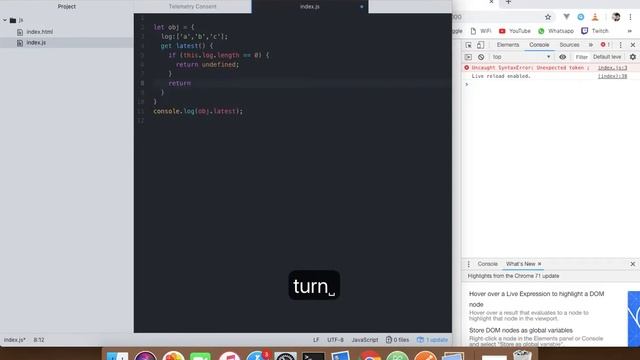Open the Sources tab in DevTools
This screenshot has width=640, height=360.
(569, 45)
